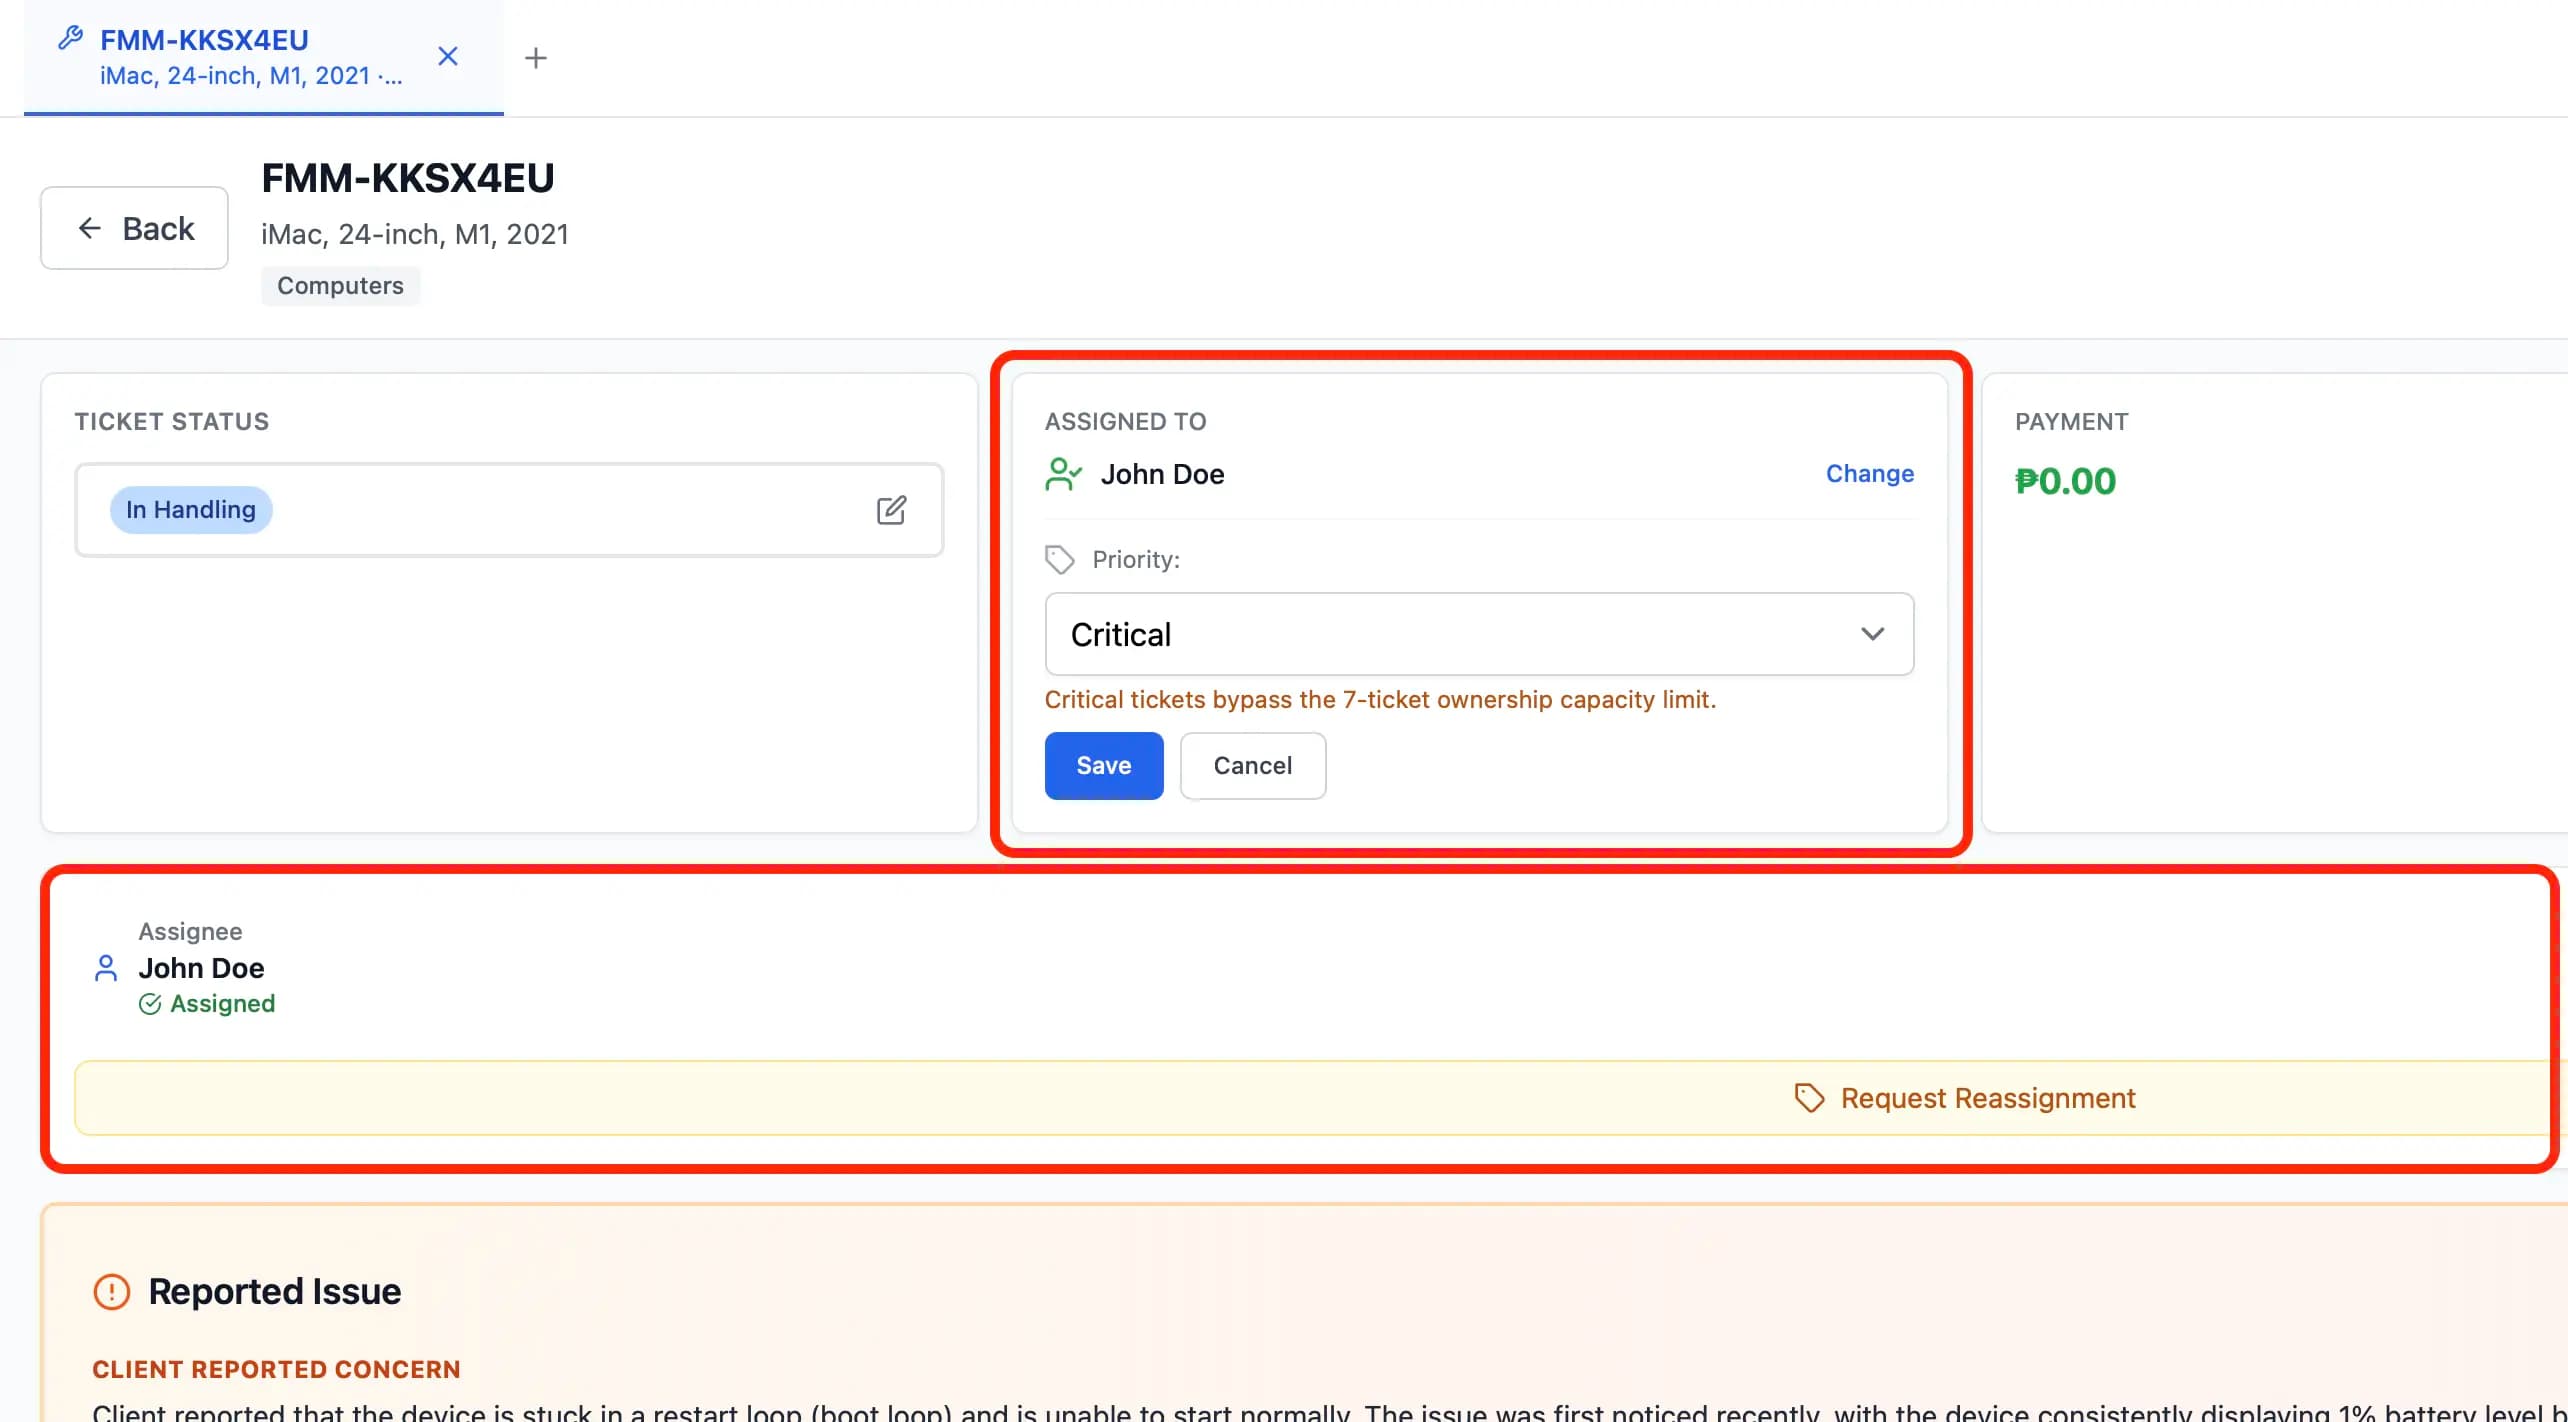Image resolution: width=2568 pixels, height=1422 pixels.
Task: Save the priority change
Action: (1104, 766)
